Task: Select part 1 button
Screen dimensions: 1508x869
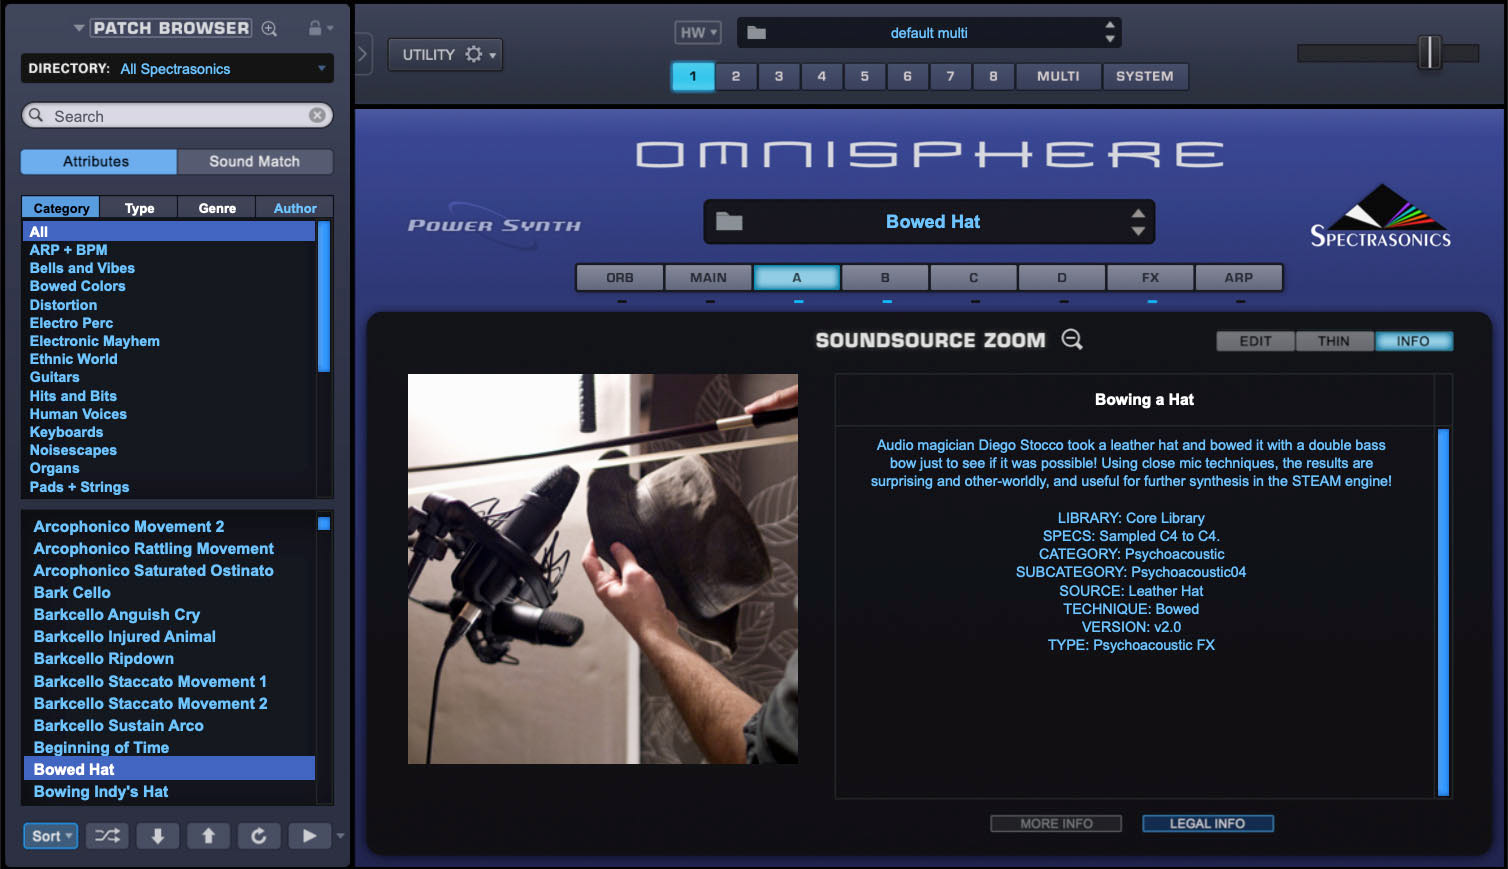Action: [x=693, y=76]
